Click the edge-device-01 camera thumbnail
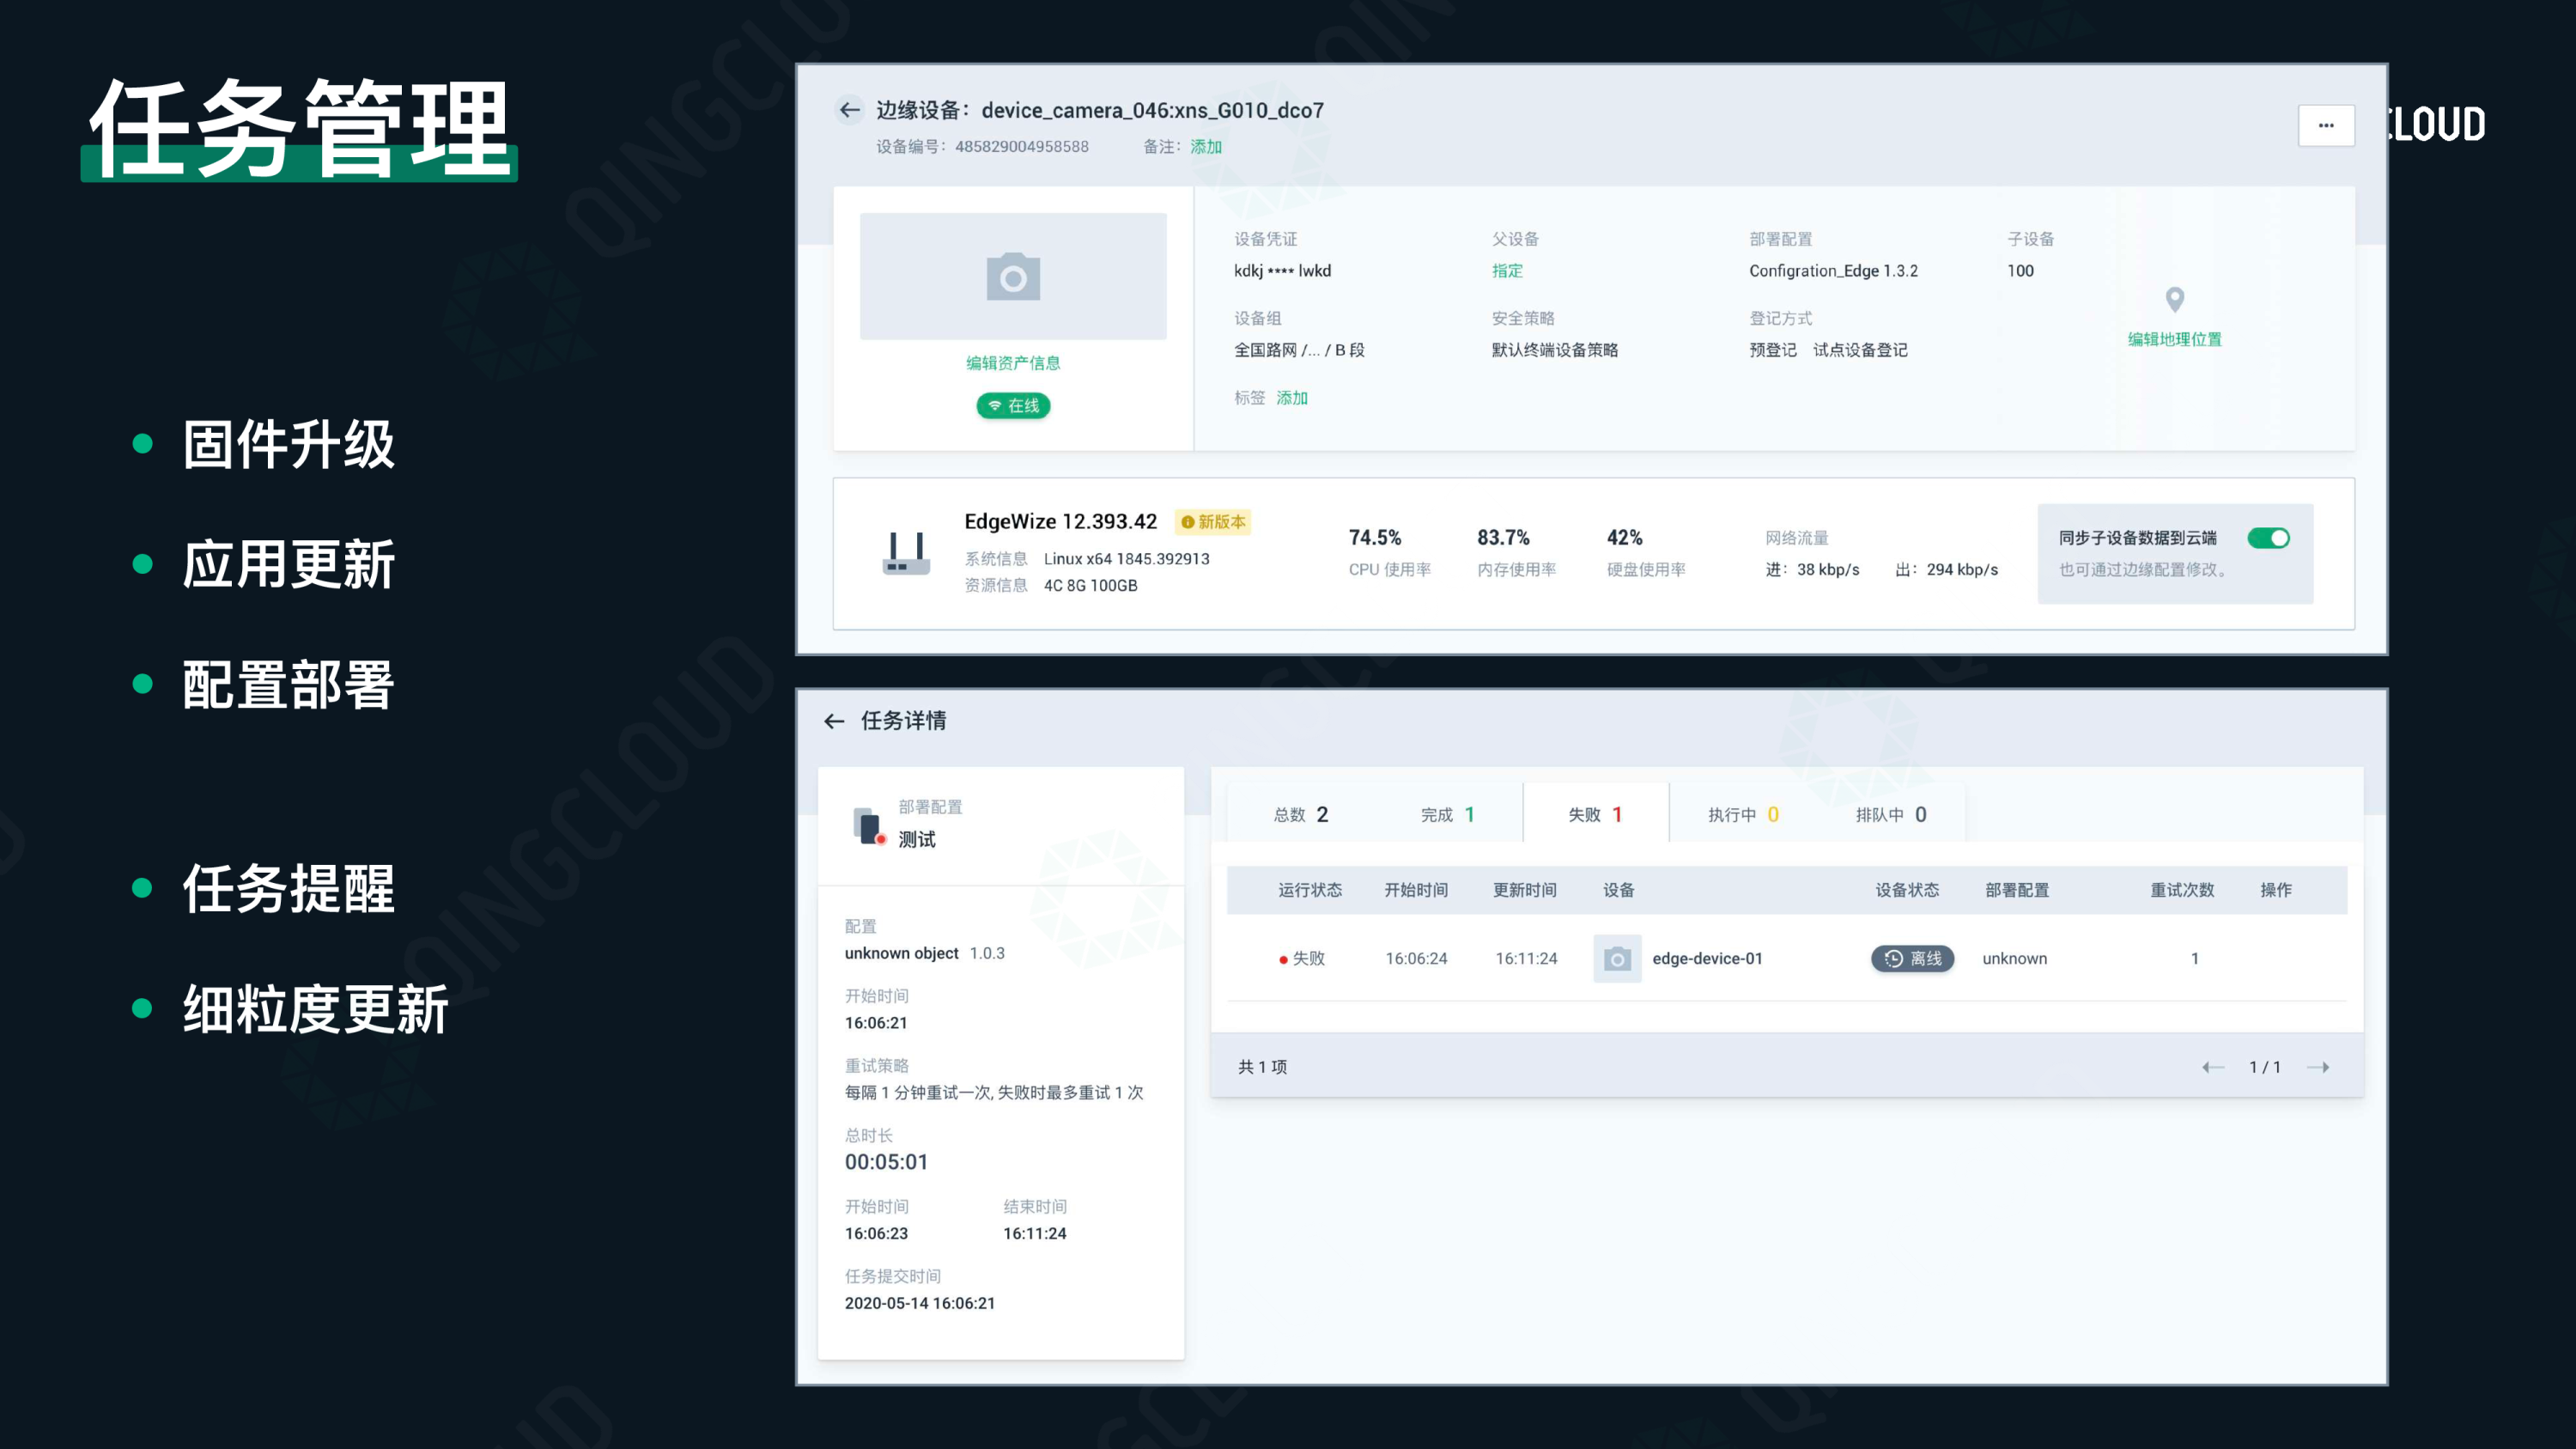This screenshot has height=1449, width=2576. point(1617,959)
